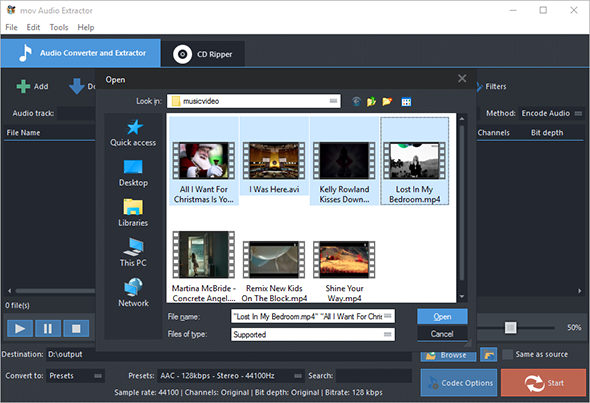Click the Start conversion button
The image size is (590, 403).
(x=543, y=383)
